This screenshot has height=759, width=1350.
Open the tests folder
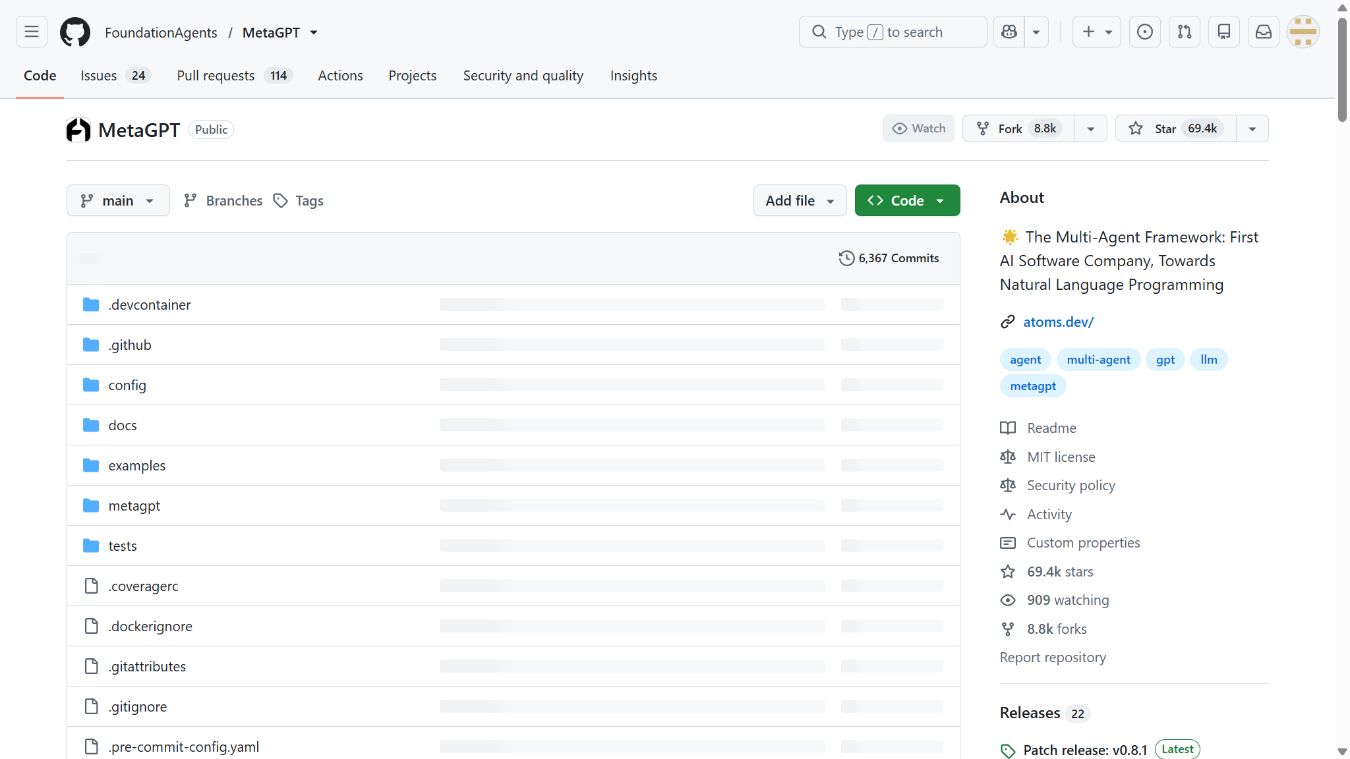click(x=122, y=546)
